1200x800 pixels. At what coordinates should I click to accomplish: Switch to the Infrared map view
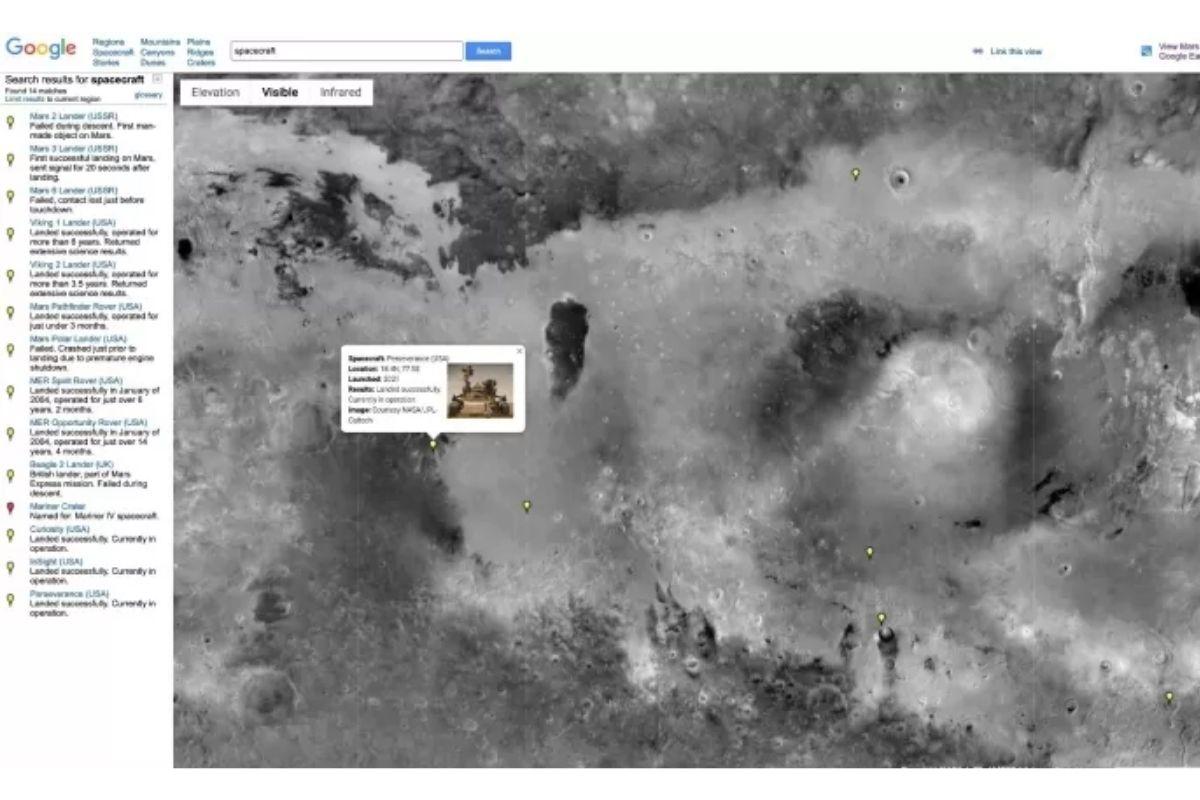[341, 92]
